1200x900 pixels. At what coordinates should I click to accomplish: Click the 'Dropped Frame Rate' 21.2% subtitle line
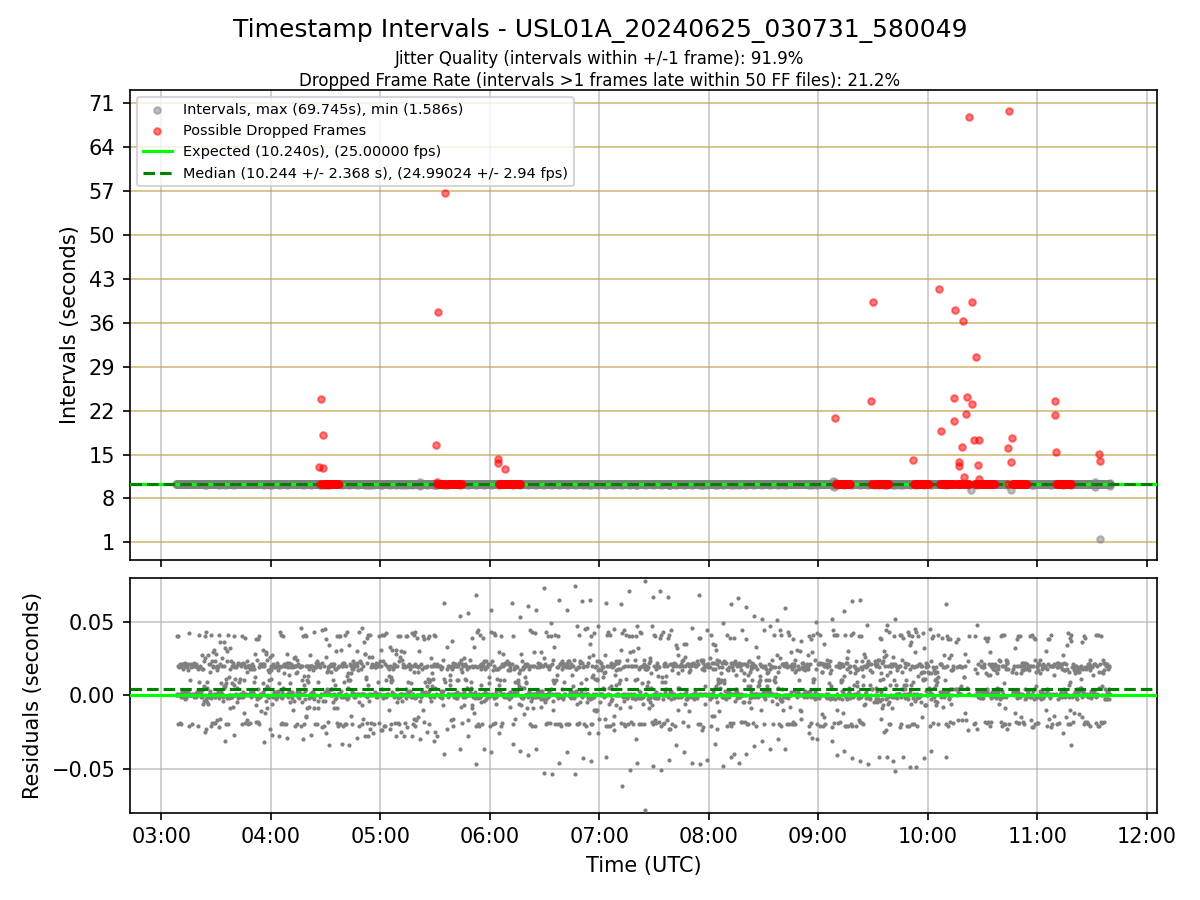click(x=599, y=79)
